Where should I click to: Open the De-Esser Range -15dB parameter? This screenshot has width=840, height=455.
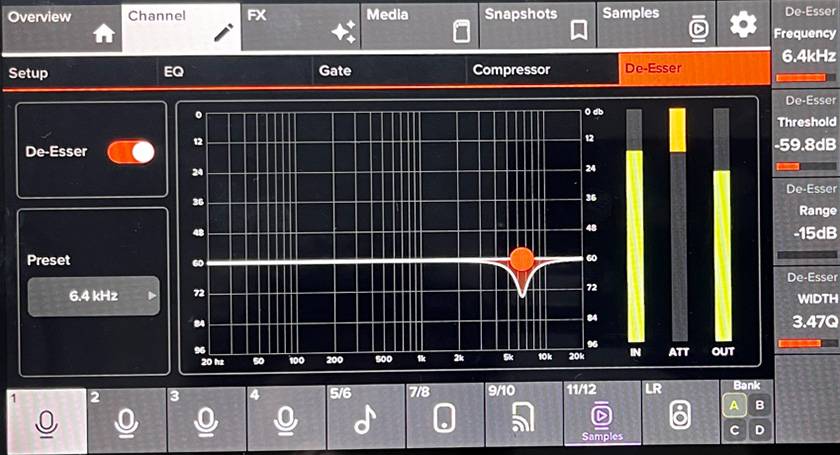(x=806, y=222)
